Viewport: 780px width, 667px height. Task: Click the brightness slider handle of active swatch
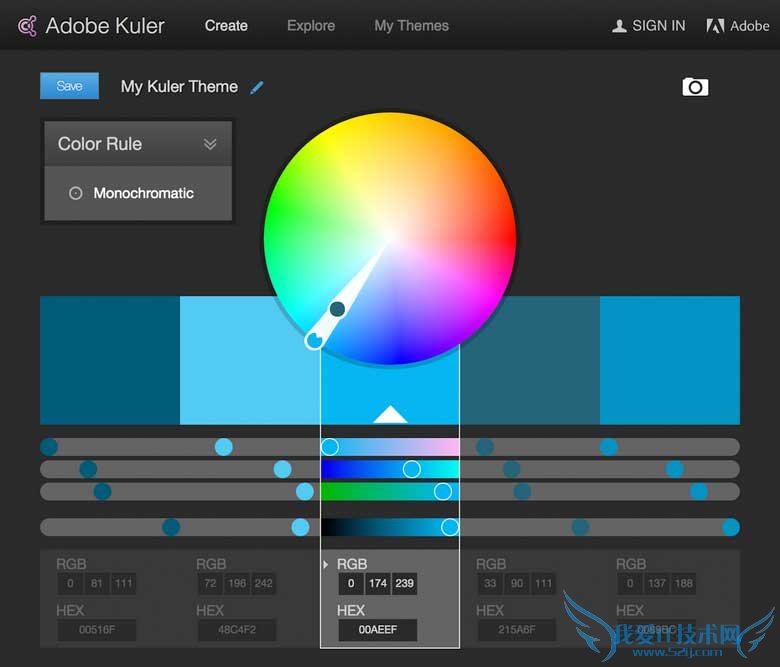pos(450,527)
